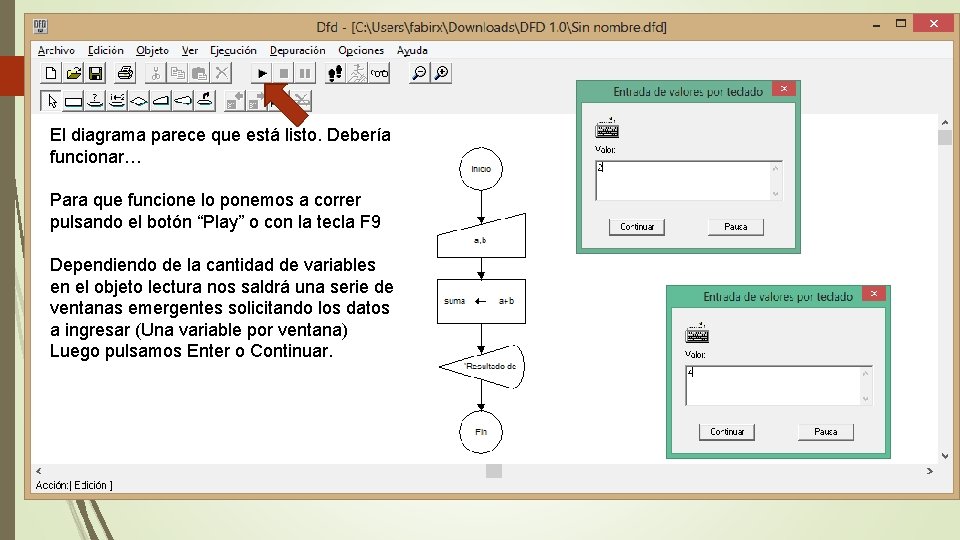Viewport: 960px width, 540px height.
Task: Click Pausa in lower input dialog
Action: pyautogui.click(x=825, y=432)
